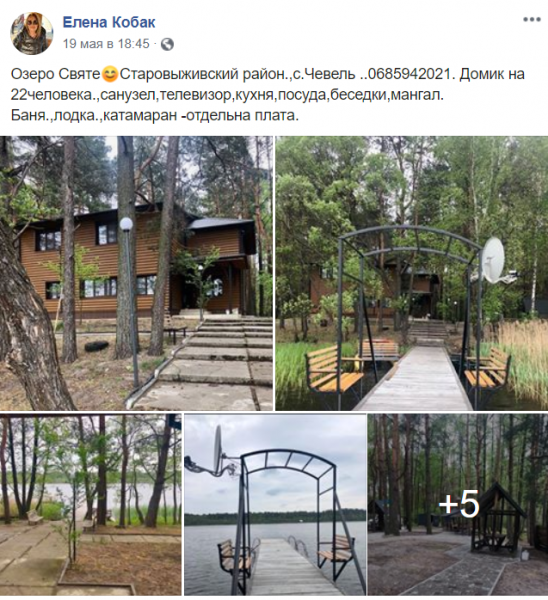The height and width of the screenshot is (600, 548).
Task: Open the lake view through trees photo
Action: click(x=91, y=504)
